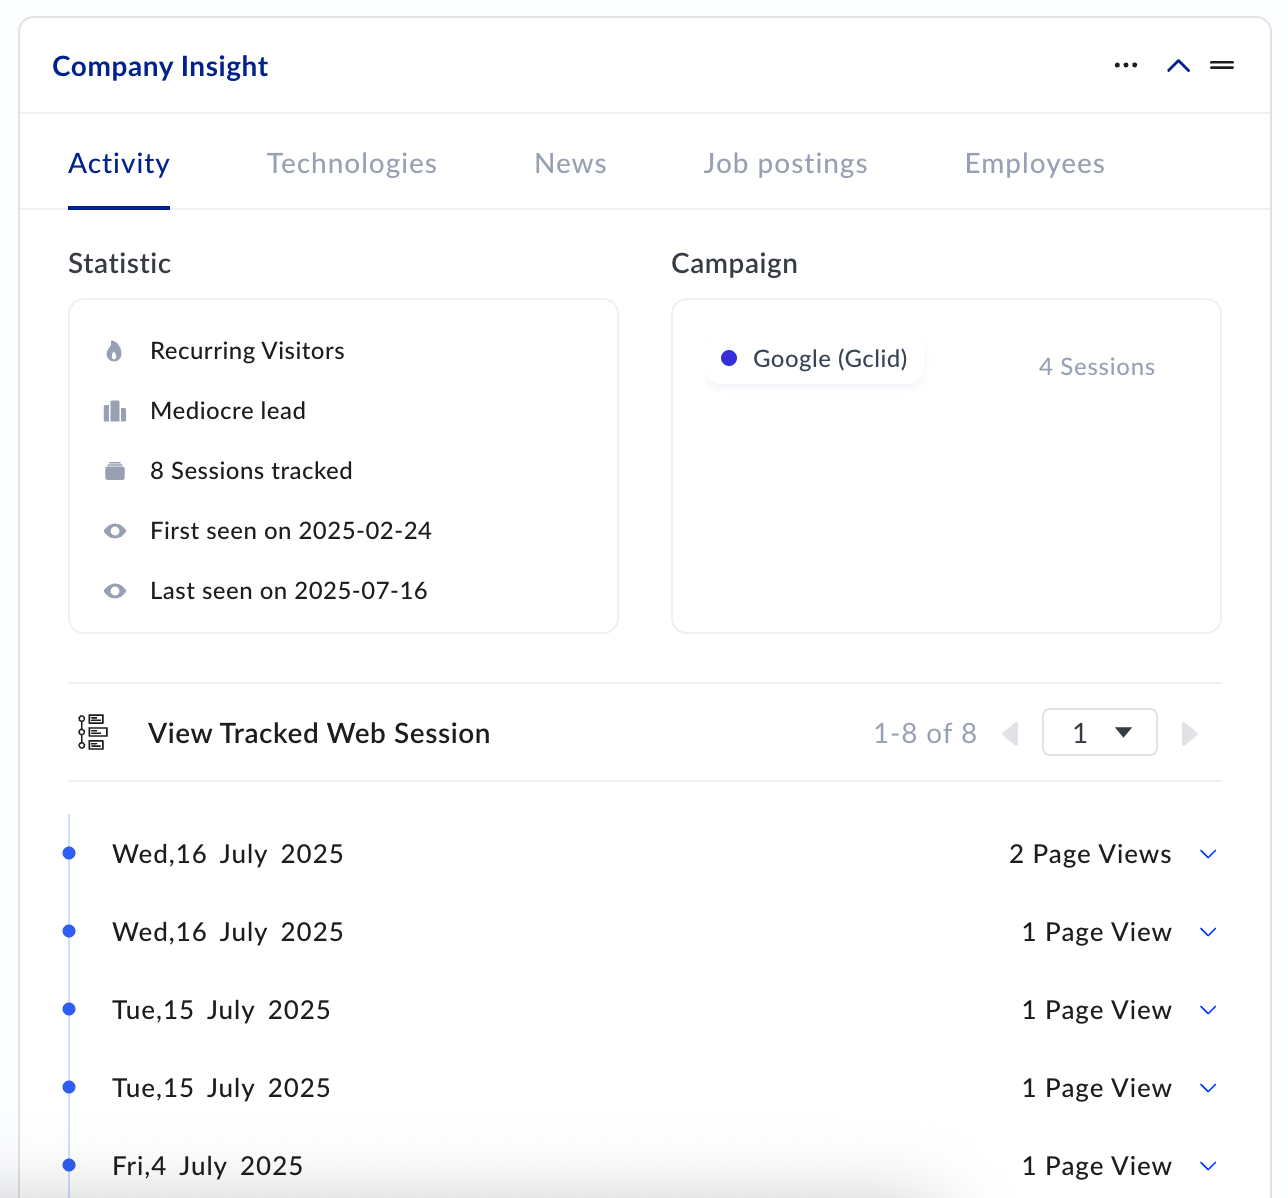The image size is (1288, 1198).
Task: Open the Employees tab
Action: pyautogui.click(x=1035, y=164)
